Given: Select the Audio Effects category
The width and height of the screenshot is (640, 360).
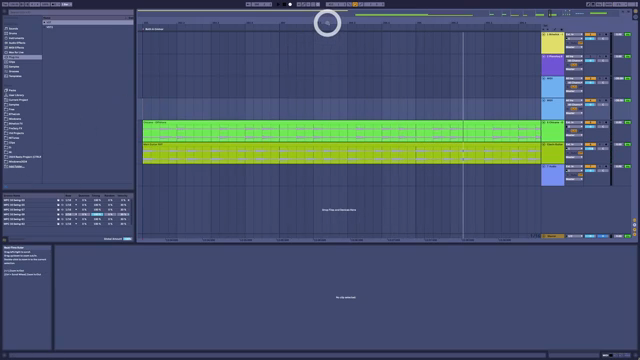Looking at the screenshot, I should 17,43.
